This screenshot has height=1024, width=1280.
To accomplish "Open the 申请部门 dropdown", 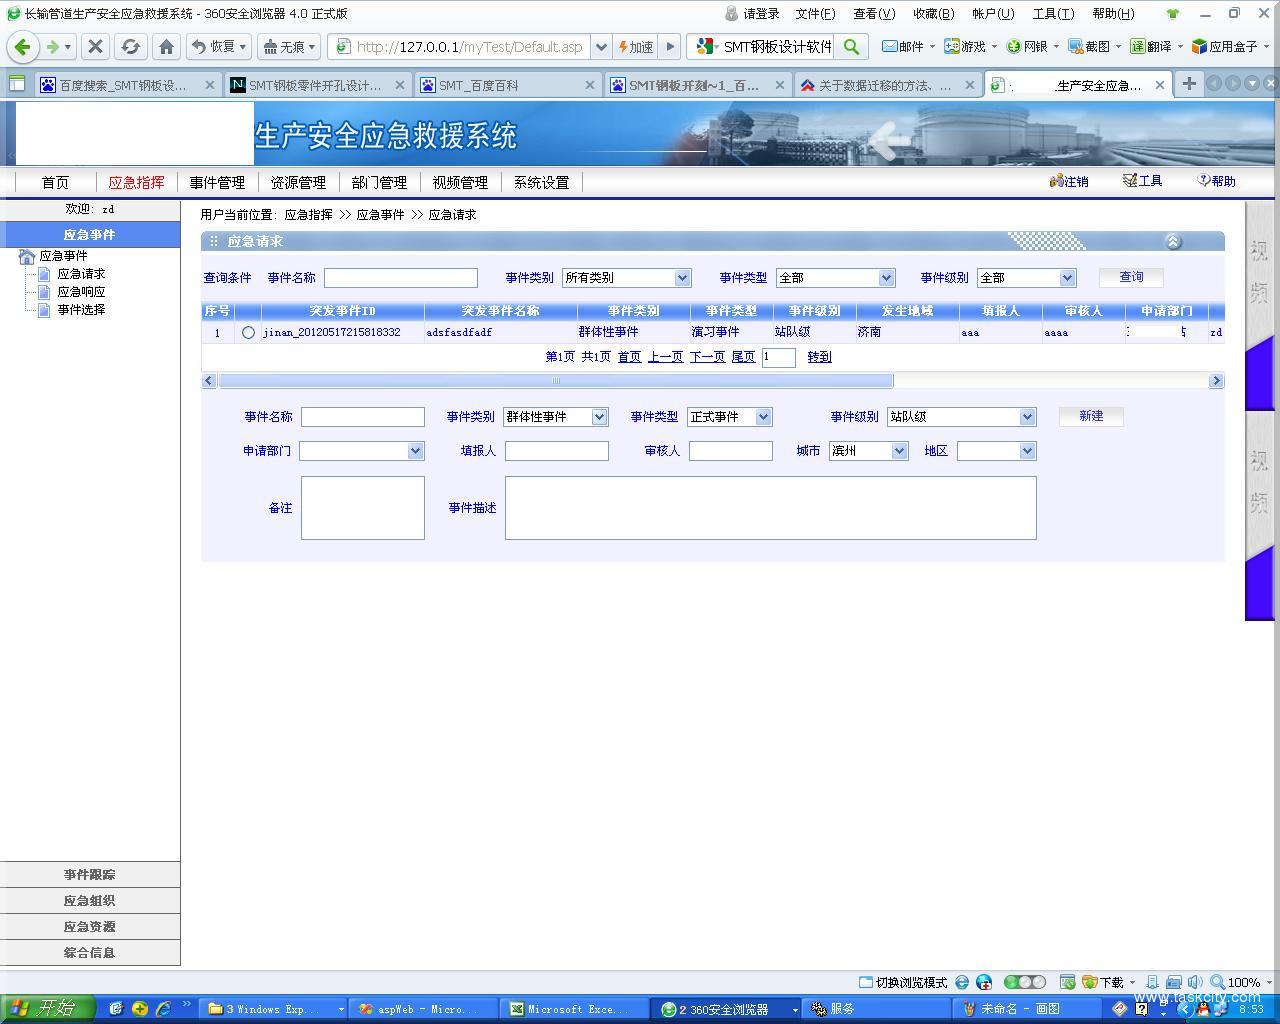I will 361,451.
